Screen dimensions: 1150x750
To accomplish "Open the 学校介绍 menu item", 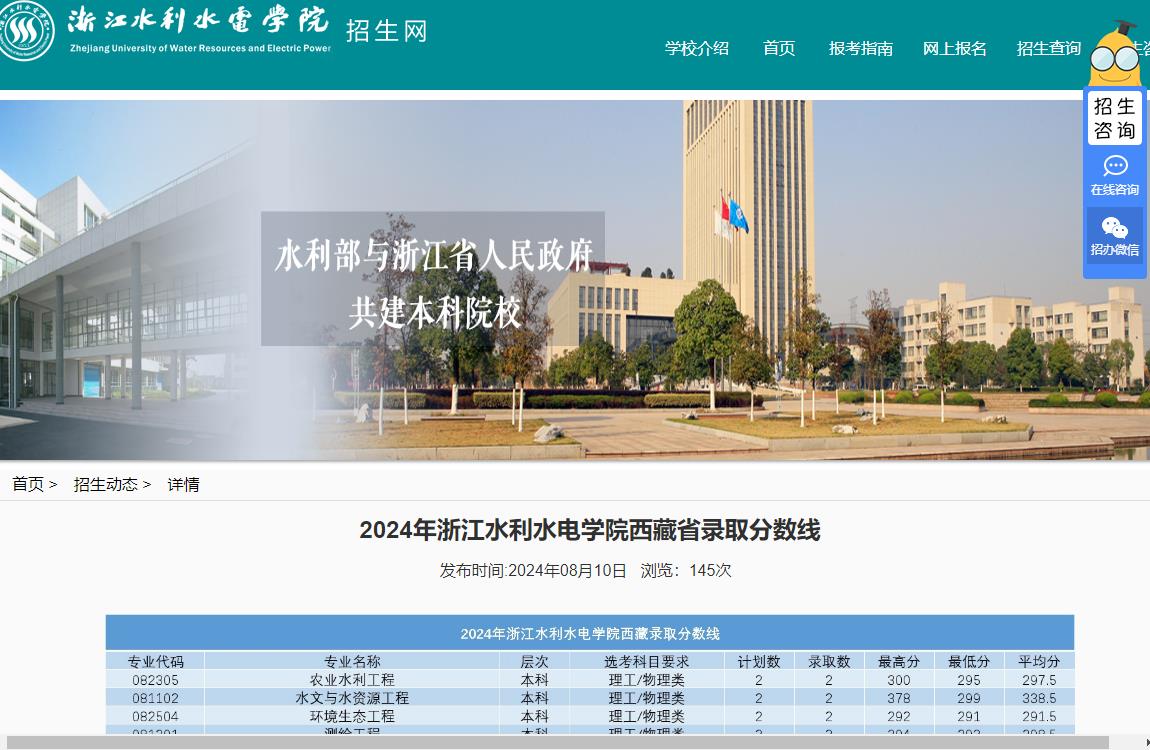I will (697, 48).
